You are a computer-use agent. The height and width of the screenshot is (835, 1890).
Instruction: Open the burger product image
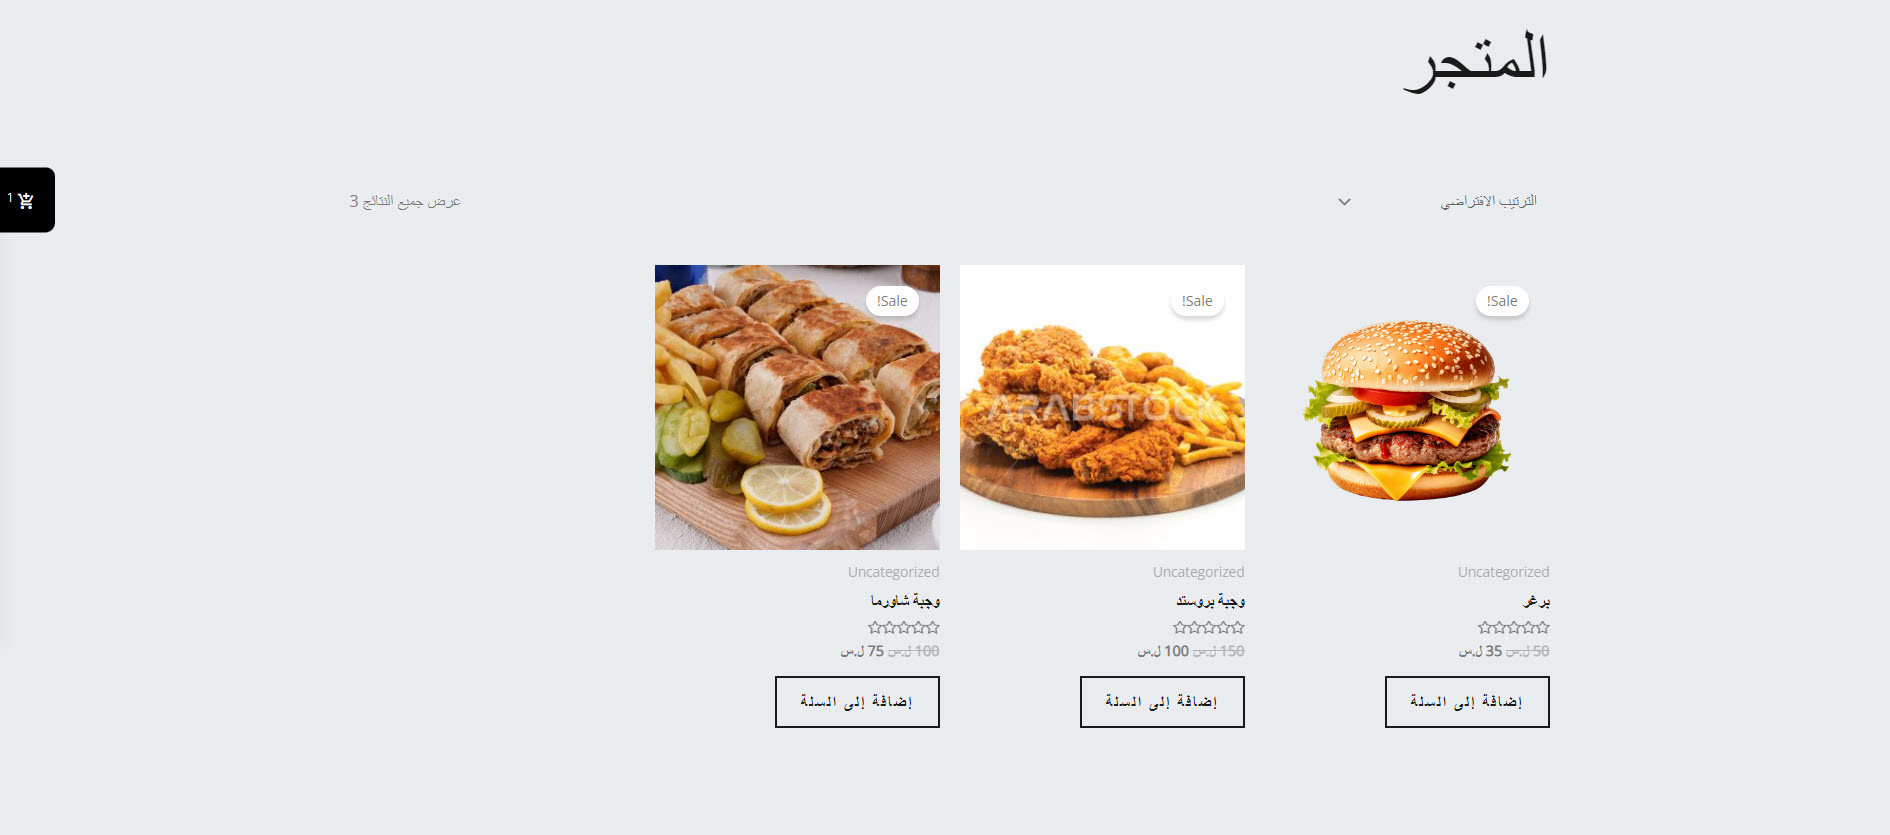pyautogui.click(x=1407, y=407)
